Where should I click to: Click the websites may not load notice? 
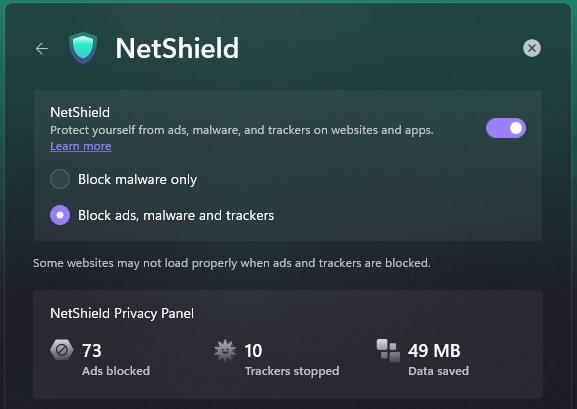pyautogui.click(x=232, y=263)
